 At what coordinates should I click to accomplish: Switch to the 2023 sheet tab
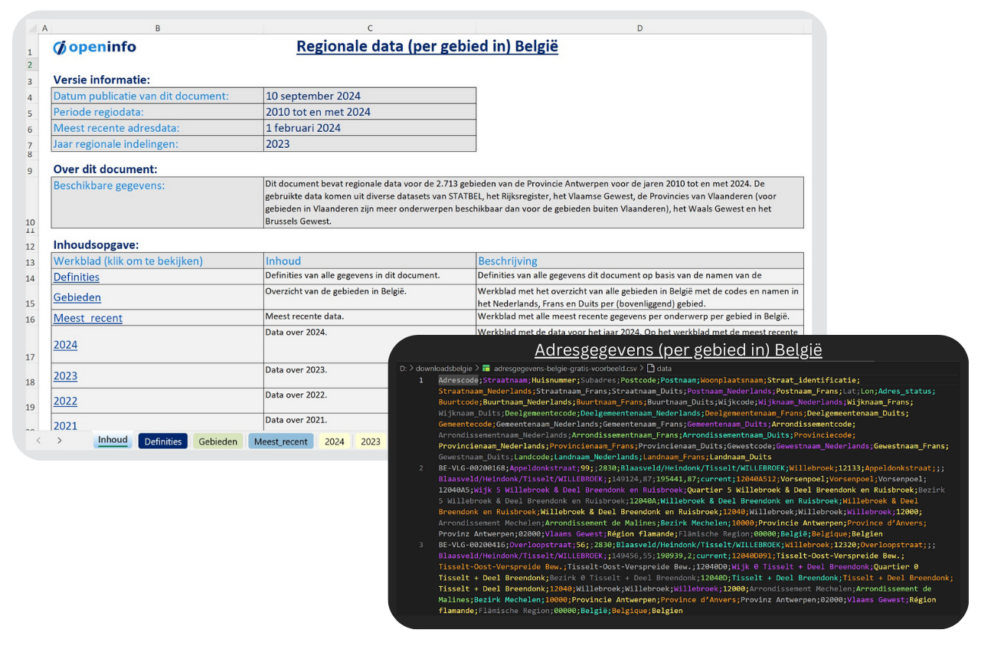(370, 441)
